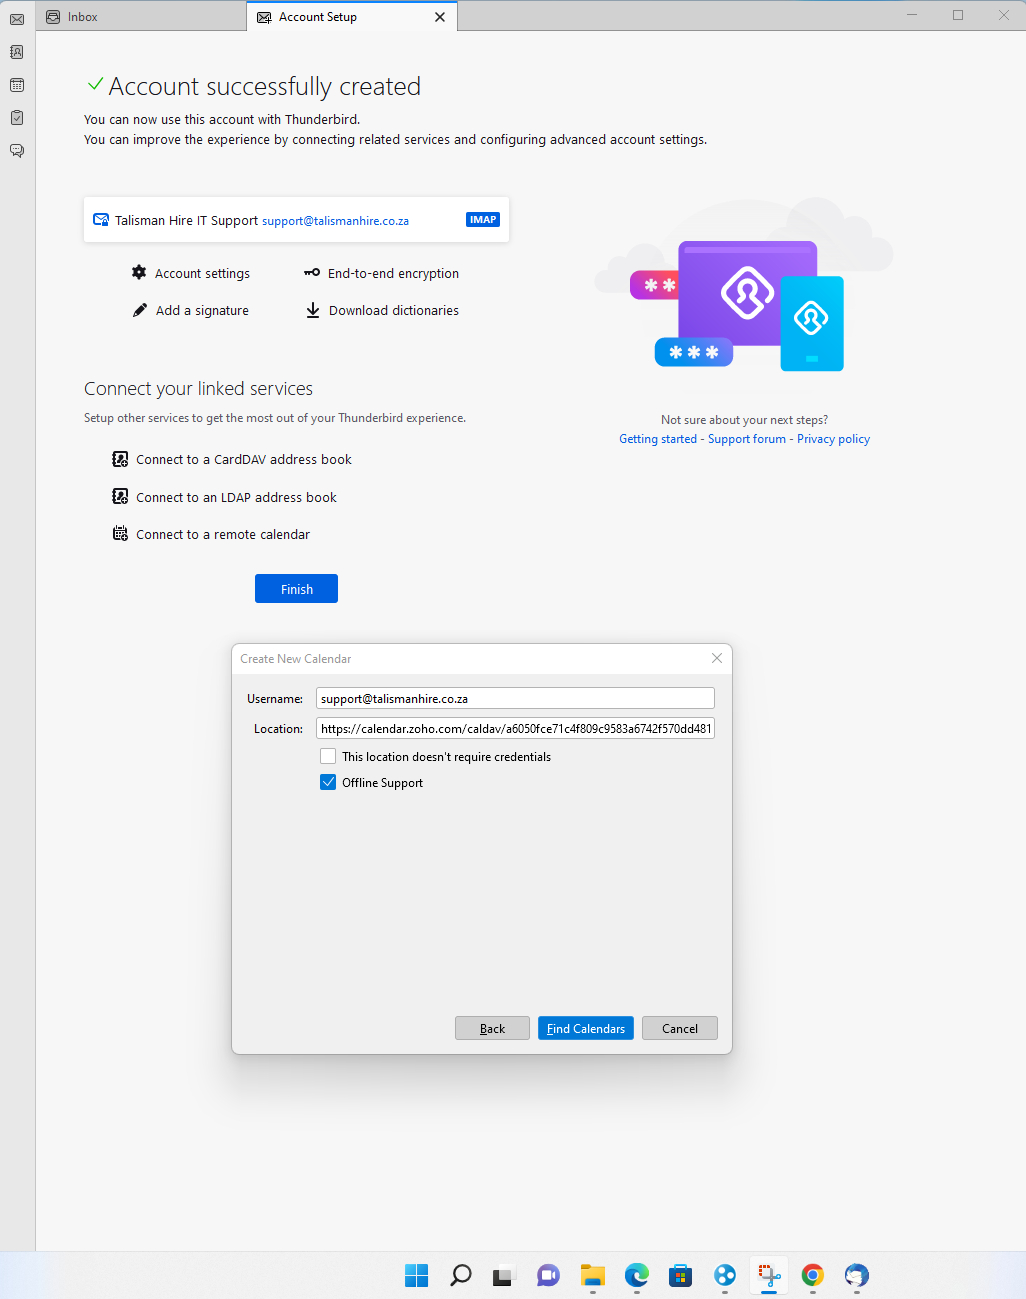
Task: Open Microsoft Store from taskbar
Action: click(x=681, y=1275)
